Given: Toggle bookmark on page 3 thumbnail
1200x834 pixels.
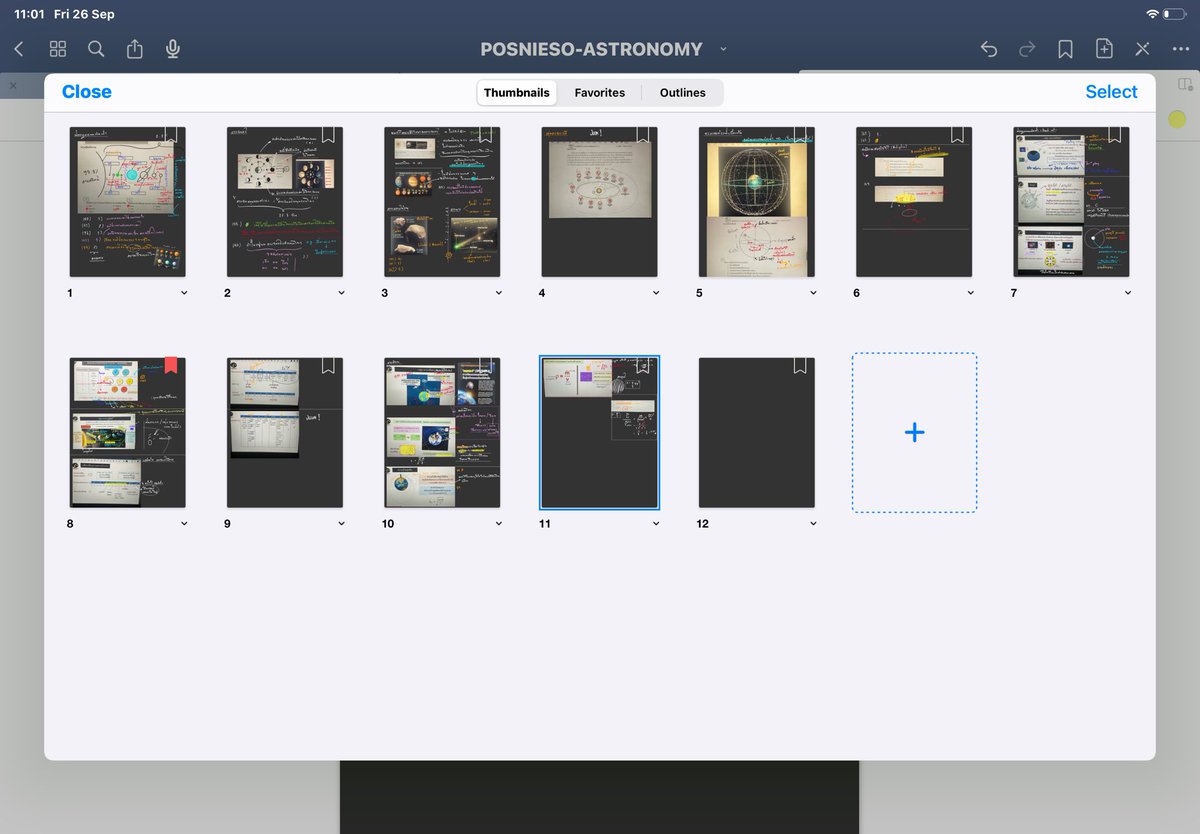Looking at the screenshot, I should tap(485, 135).
